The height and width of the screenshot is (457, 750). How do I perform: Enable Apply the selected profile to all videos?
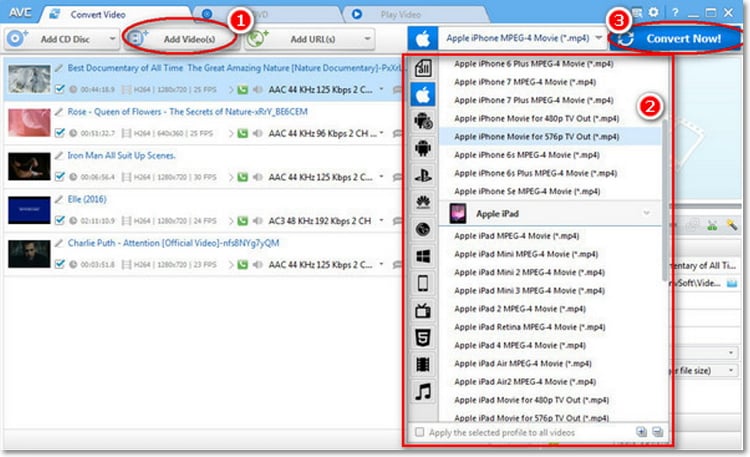(x=419, y=432)
